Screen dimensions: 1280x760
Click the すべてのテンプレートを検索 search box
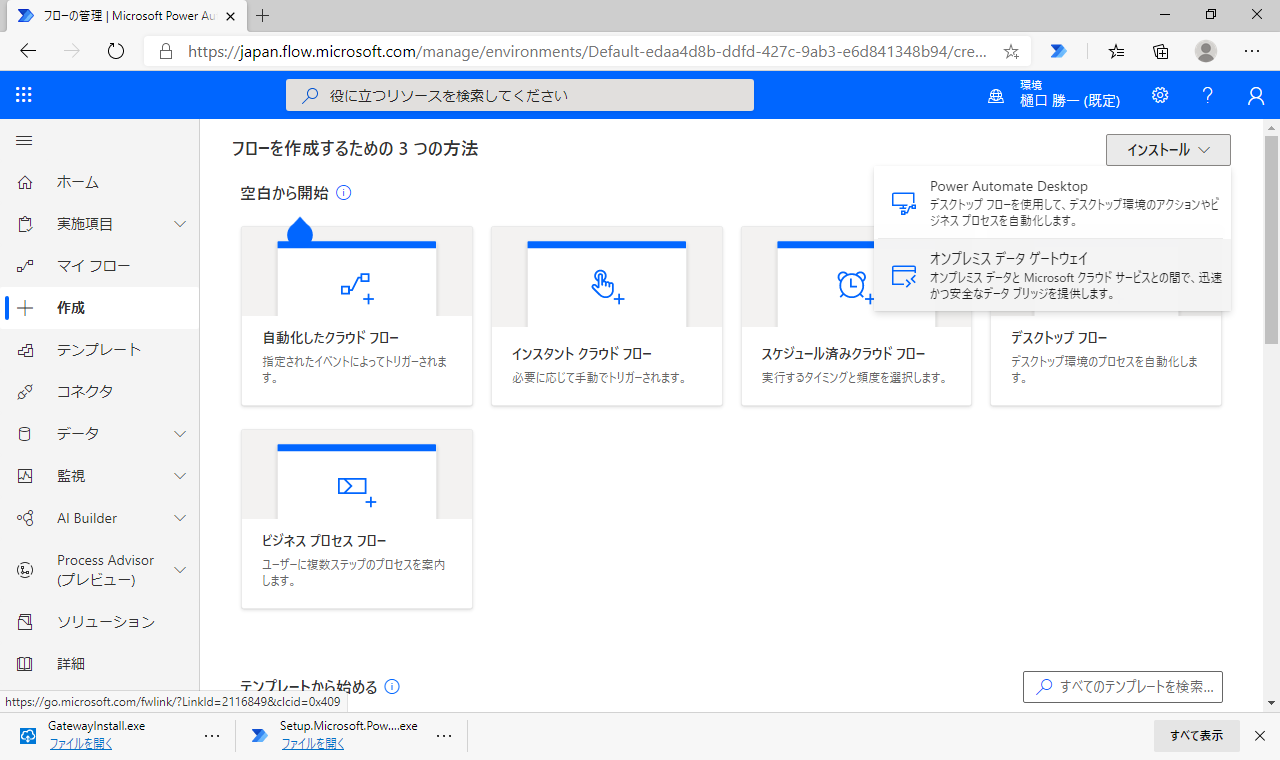1123,687
